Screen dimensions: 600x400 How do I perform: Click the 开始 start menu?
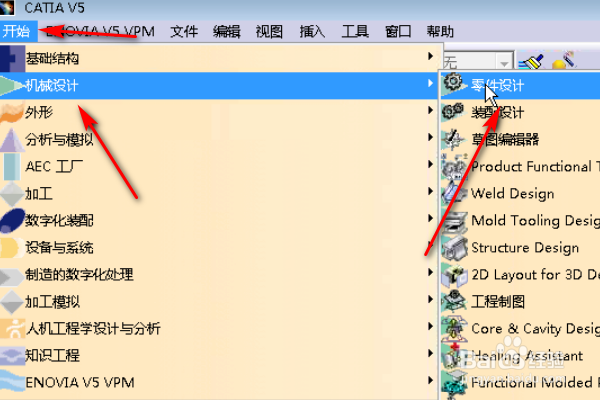click(16, 31)
